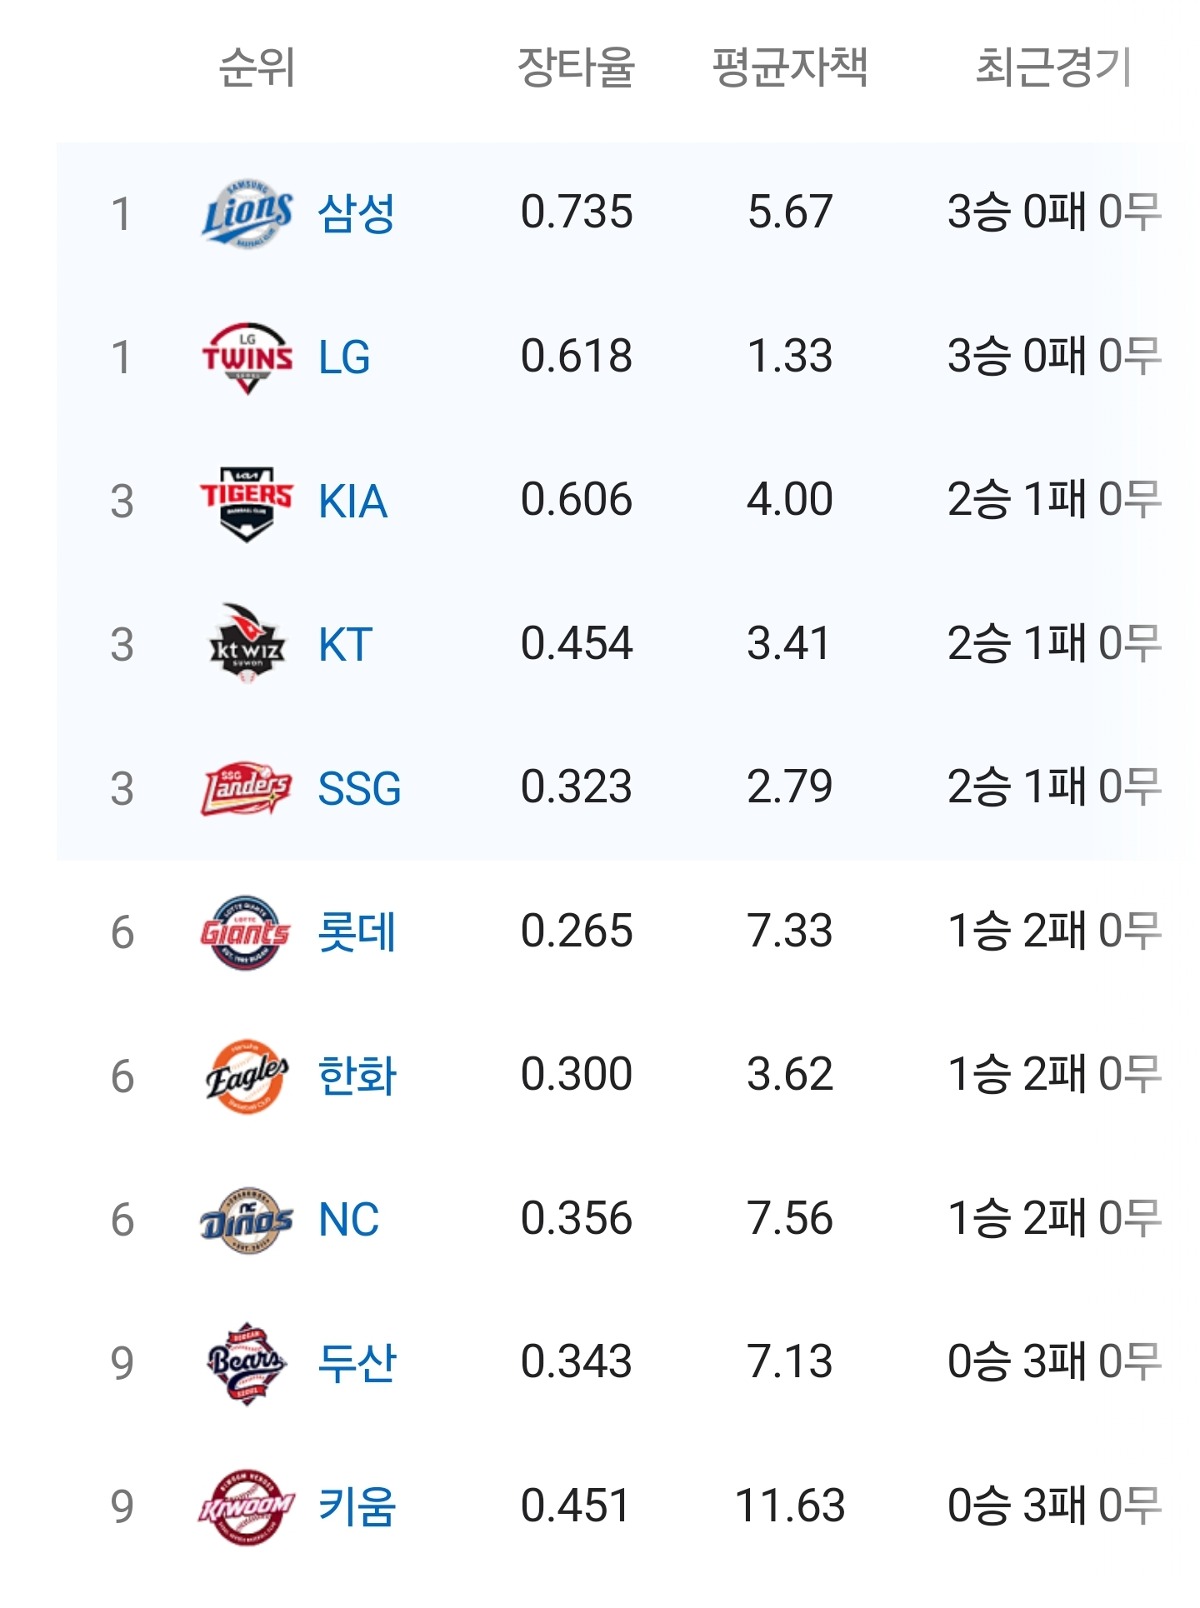Click the Doosan Bears logo
This screenshot has height=1608, width=1200.
tap(246, 1363)
